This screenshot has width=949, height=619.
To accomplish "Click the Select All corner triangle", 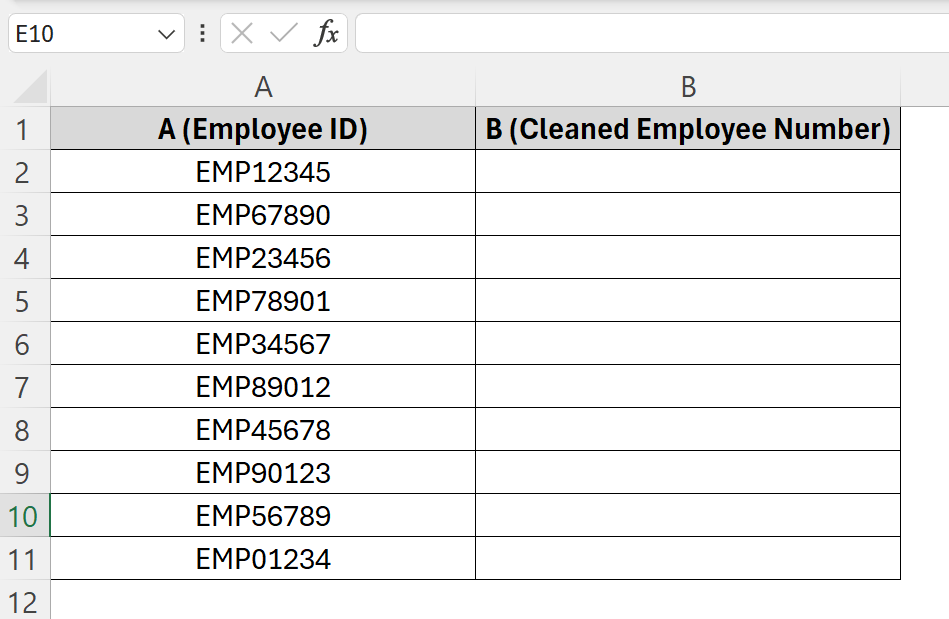I will click(x=30, y=87).
